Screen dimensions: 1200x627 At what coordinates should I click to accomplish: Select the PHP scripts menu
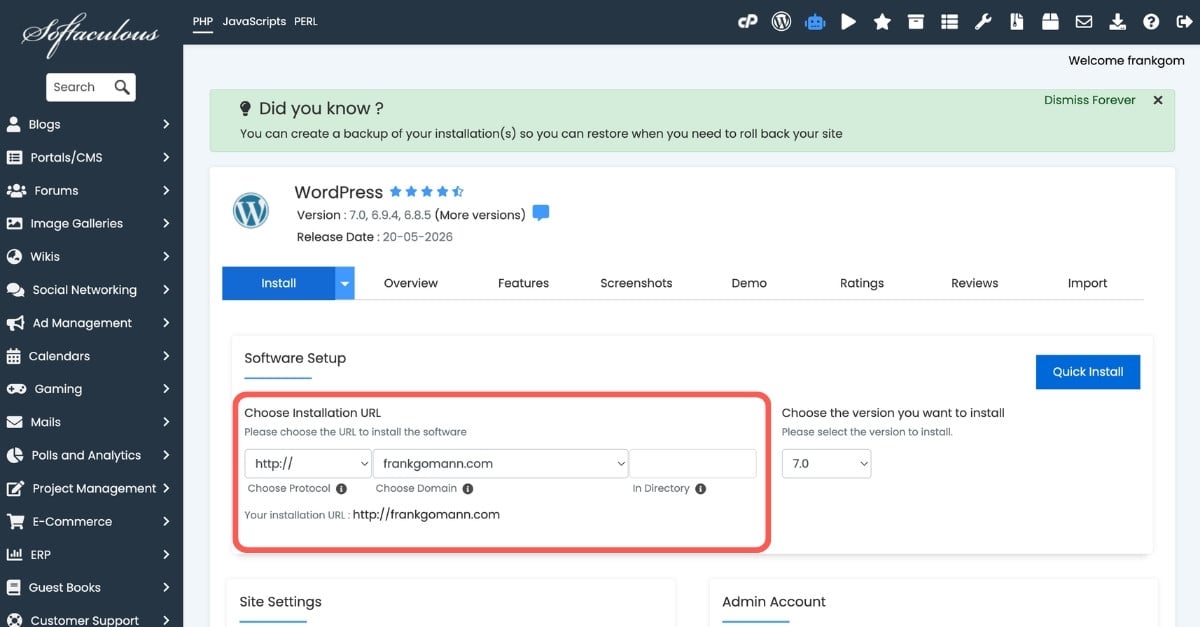click(x=203, y=21)
